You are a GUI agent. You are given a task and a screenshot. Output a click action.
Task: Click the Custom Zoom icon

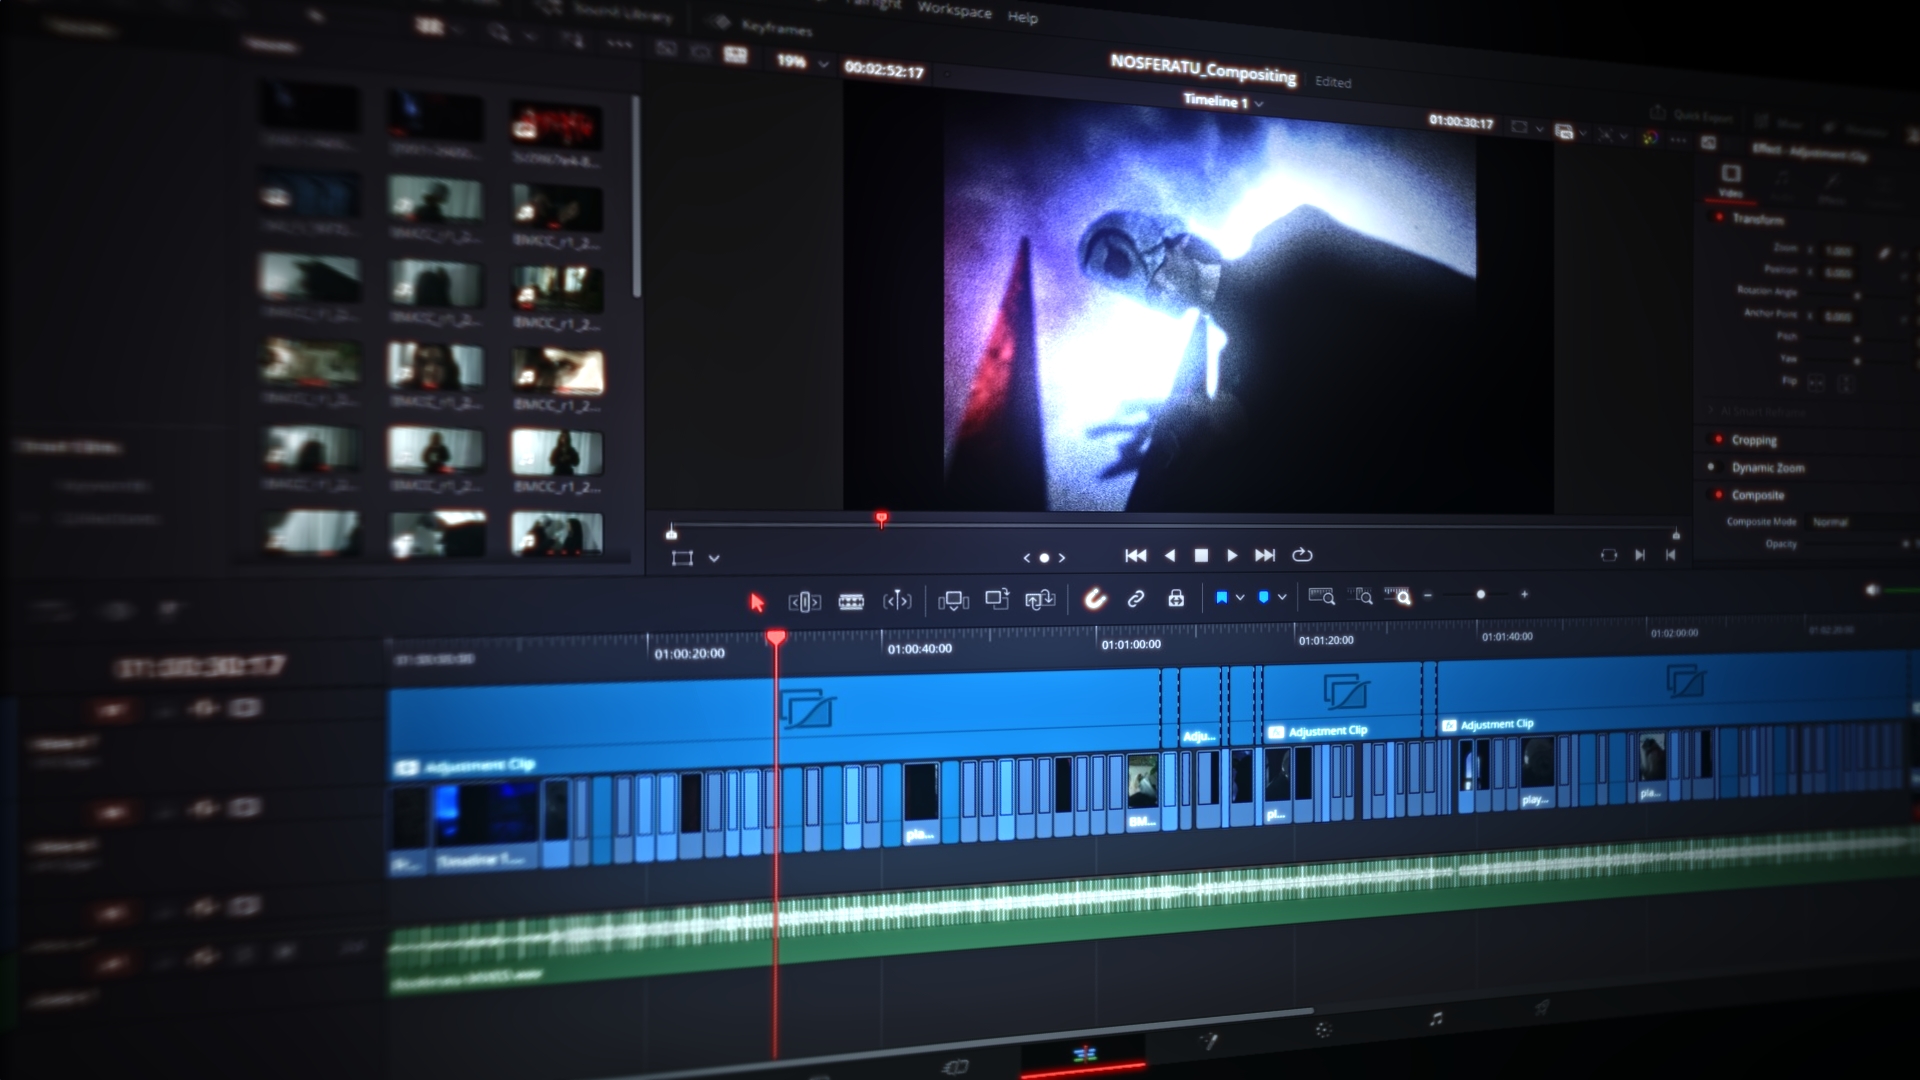click(x=1398, y=596)
